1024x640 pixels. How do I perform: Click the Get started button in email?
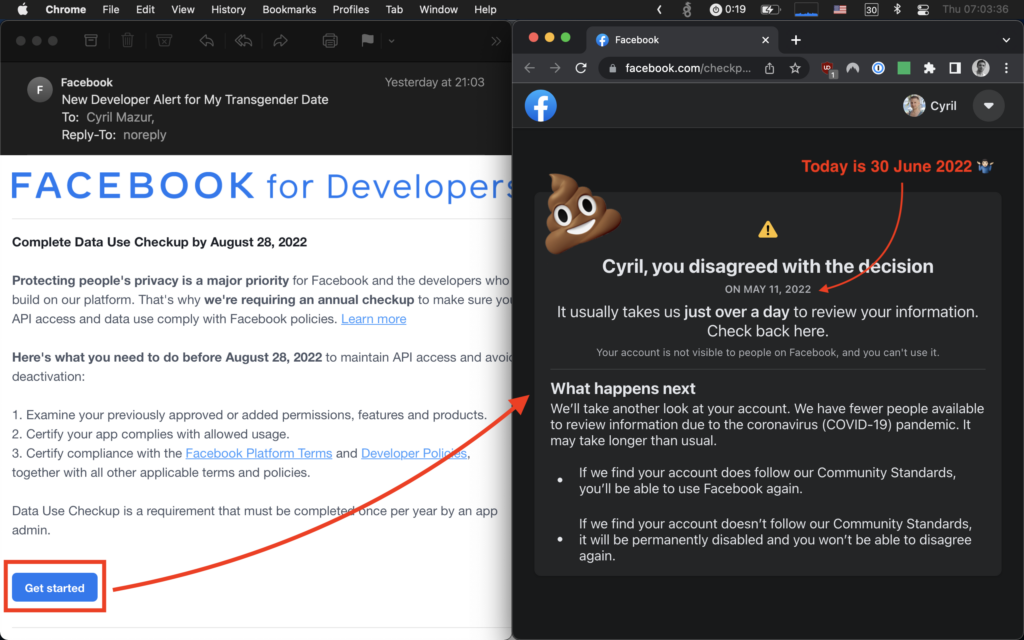tap(55, 588)
